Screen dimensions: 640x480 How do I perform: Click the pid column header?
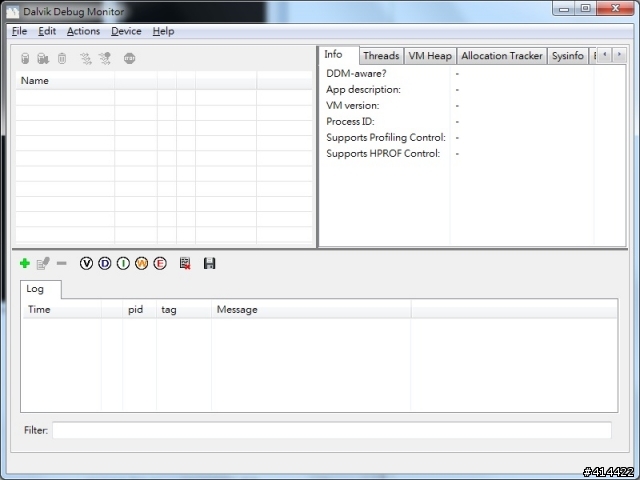tap(139, 309)
